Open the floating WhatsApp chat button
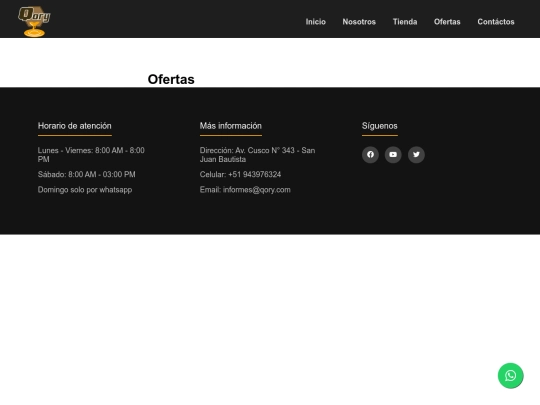Viewport: 540px width, 405px height. [510, 375]
